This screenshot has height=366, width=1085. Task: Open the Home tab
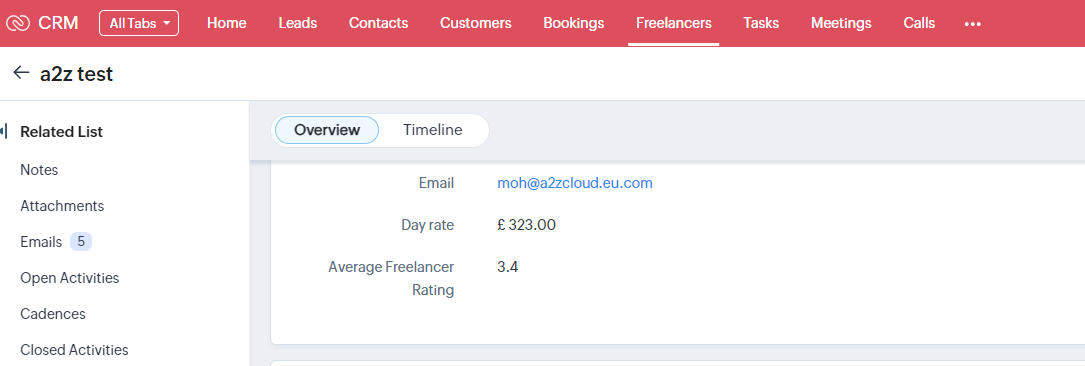(227, 23)
